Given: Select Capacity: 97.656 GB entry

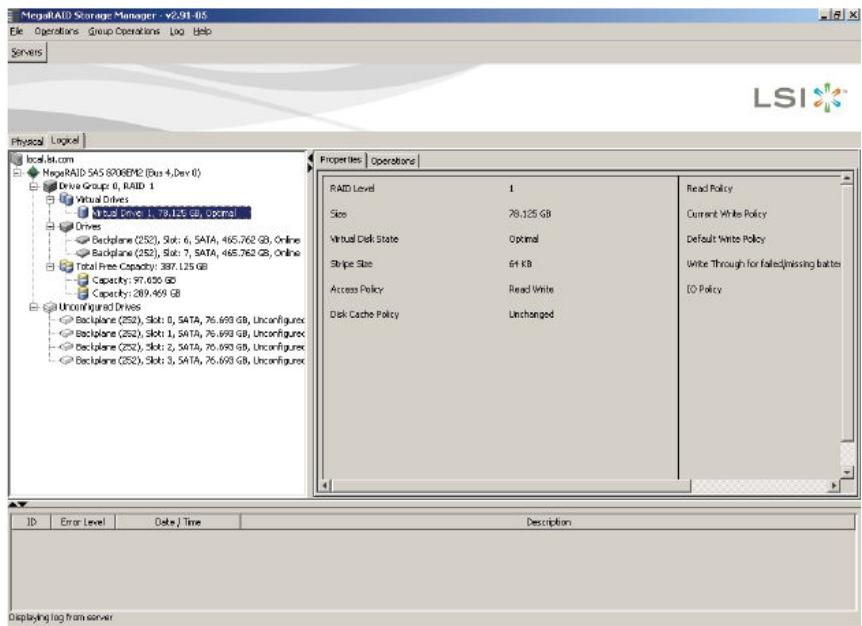Looking at the screenshot, I should point(134,280).
